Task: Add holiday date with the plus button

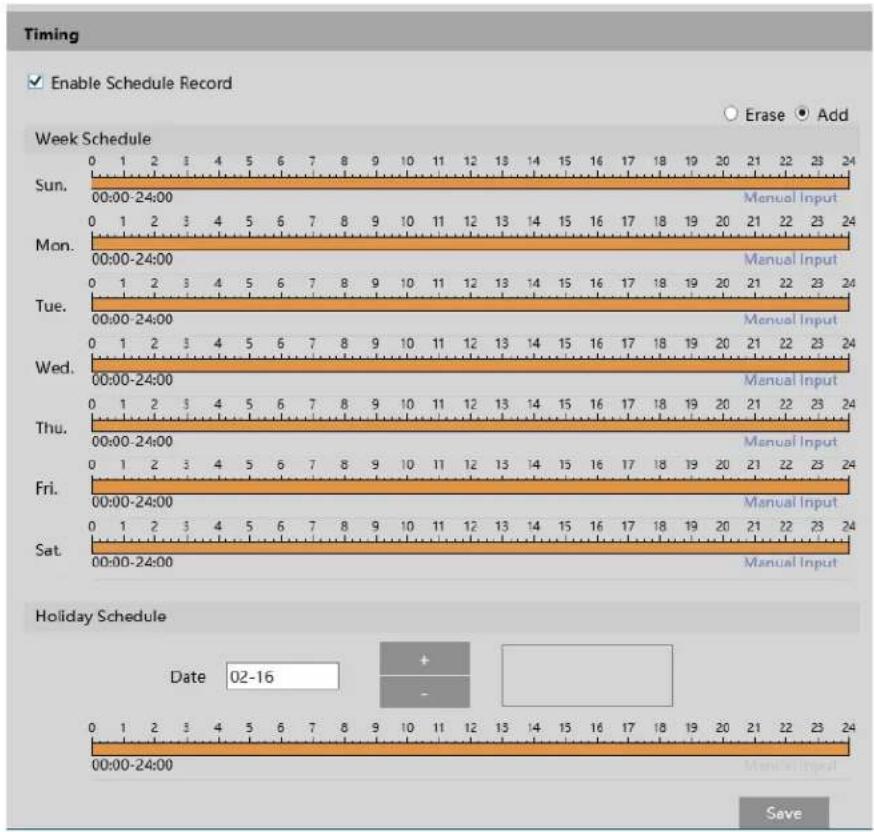Action: coord(425,659)
